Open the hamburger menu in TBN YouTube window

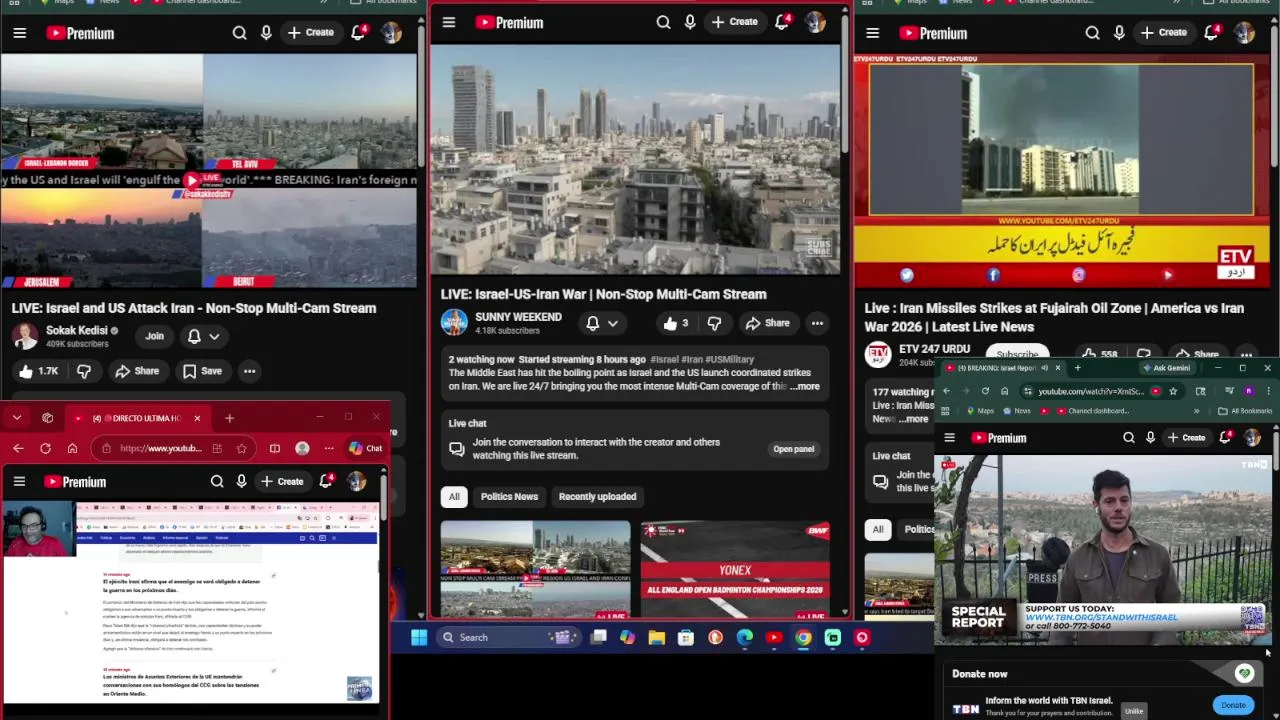click(x=949, y=437)
